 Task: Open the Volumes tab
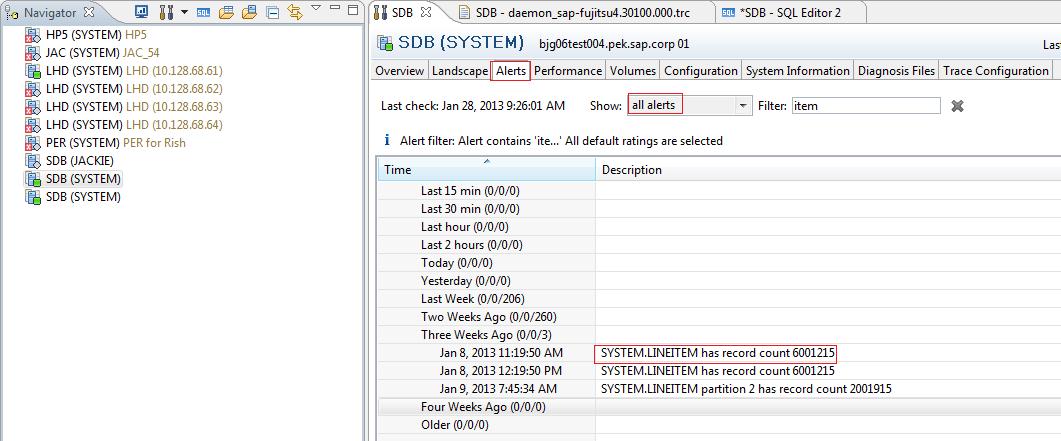pyautogui.click(x=633, y=70)
